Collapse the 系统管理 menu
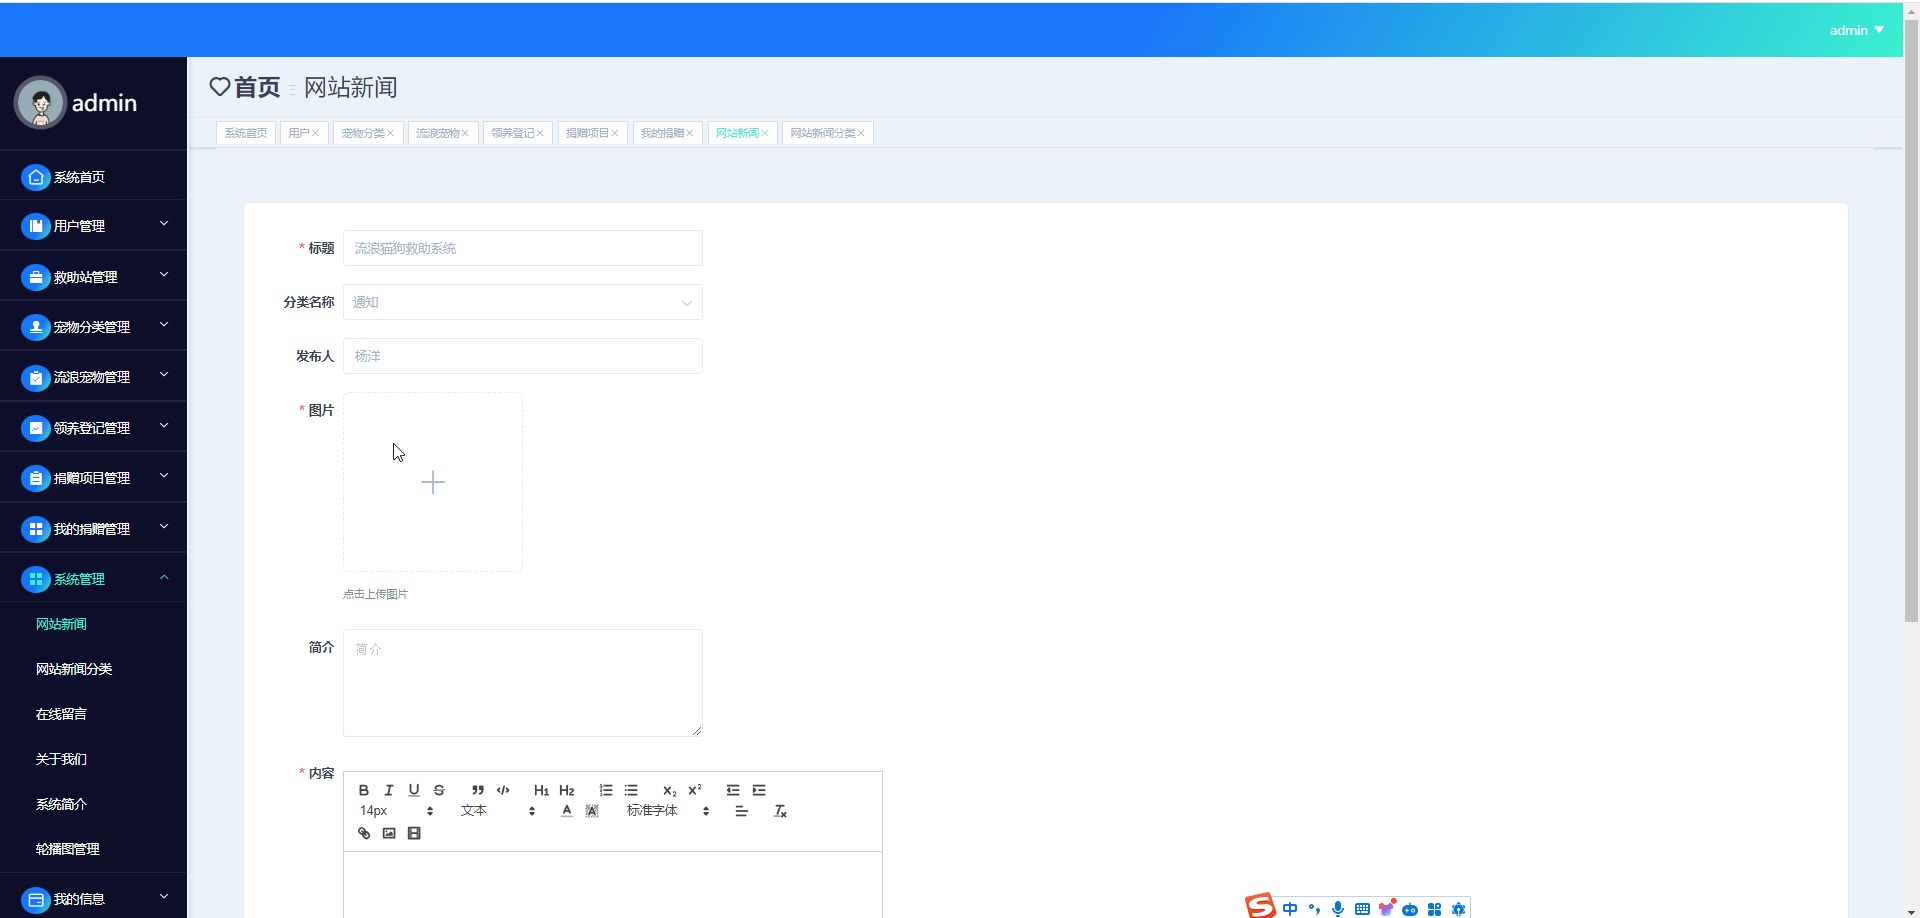The width and height of the screenshot is (1920, 918). [x=93, y=579]
